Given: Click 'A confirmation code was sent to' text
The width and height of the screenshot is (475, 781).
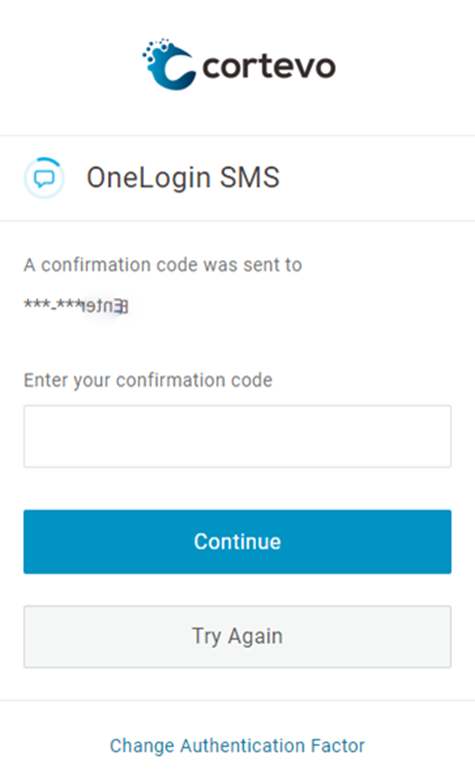Looking at the screenshot, I should pyautogui.click(x=163, y=265).
